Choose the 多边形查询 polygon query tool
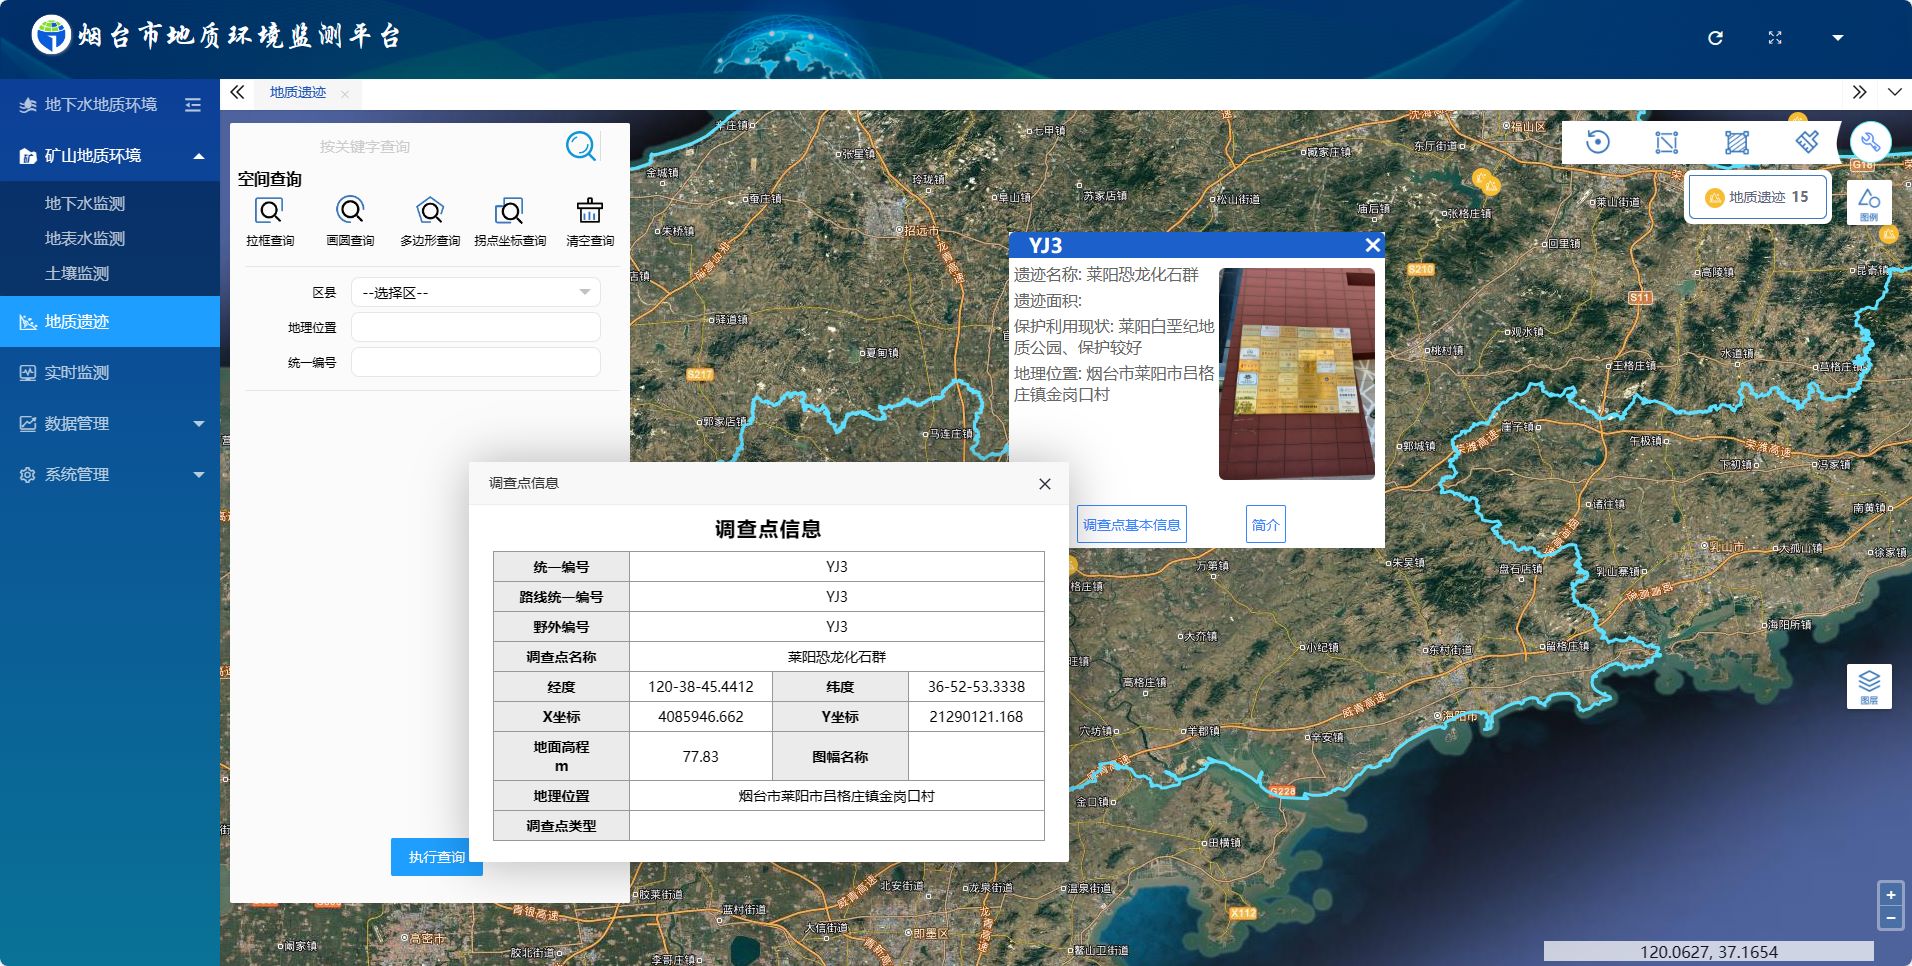 click(x=430, y=212)
